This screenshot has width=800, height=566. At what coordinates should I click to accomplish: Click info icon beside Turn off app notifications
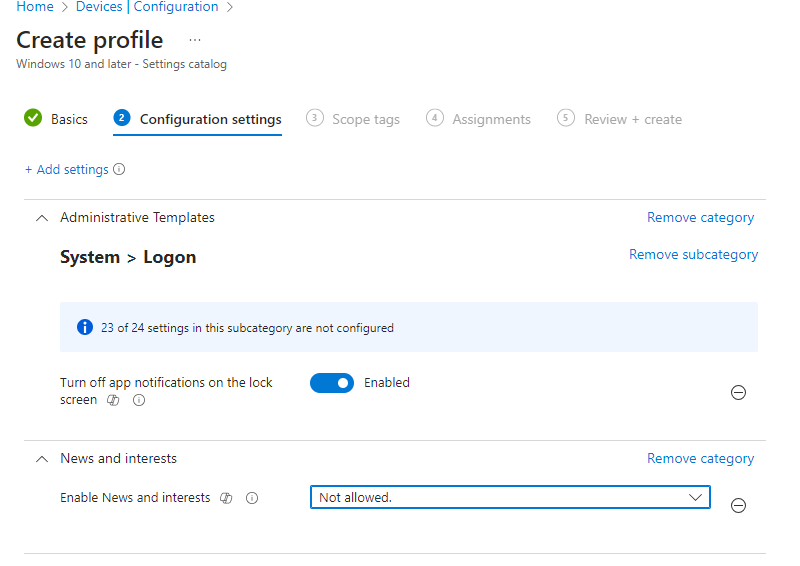tap(139, 401)
